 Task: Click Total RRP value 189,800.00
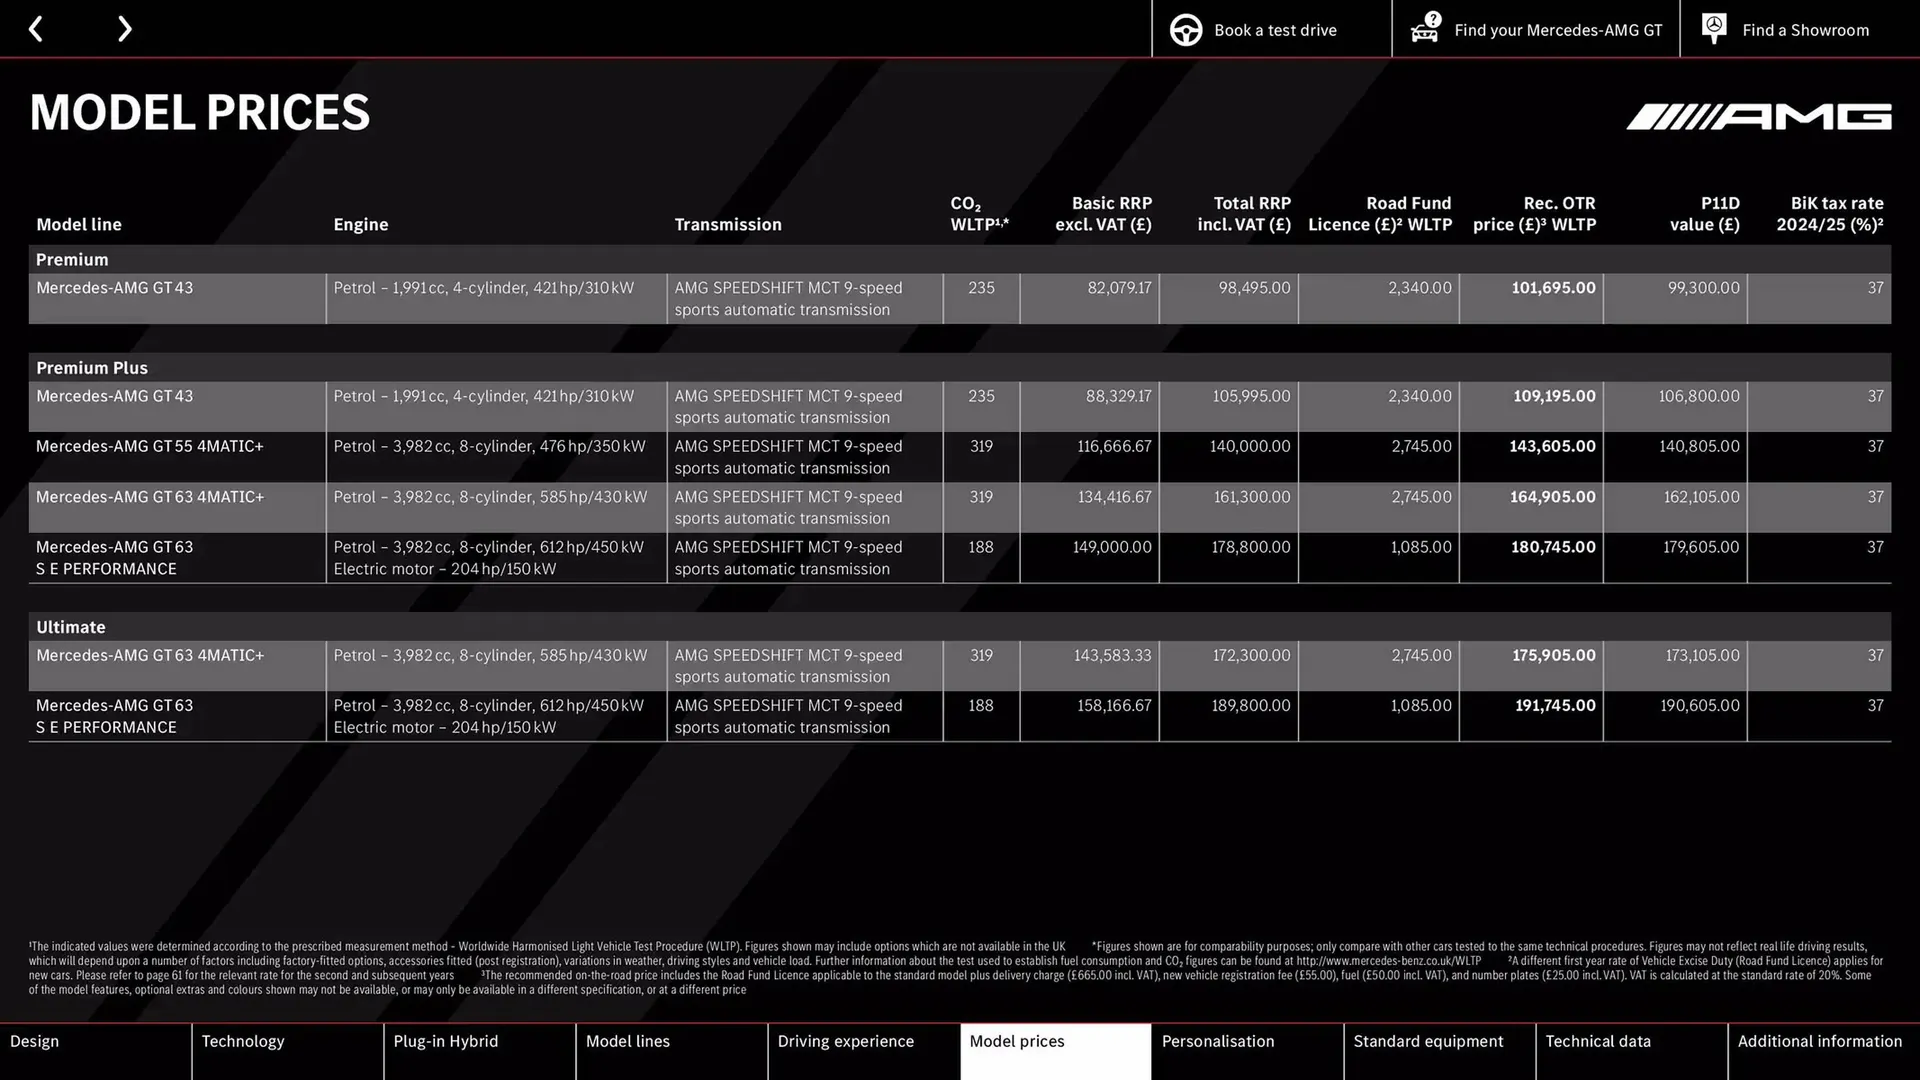click(1251, 705)
